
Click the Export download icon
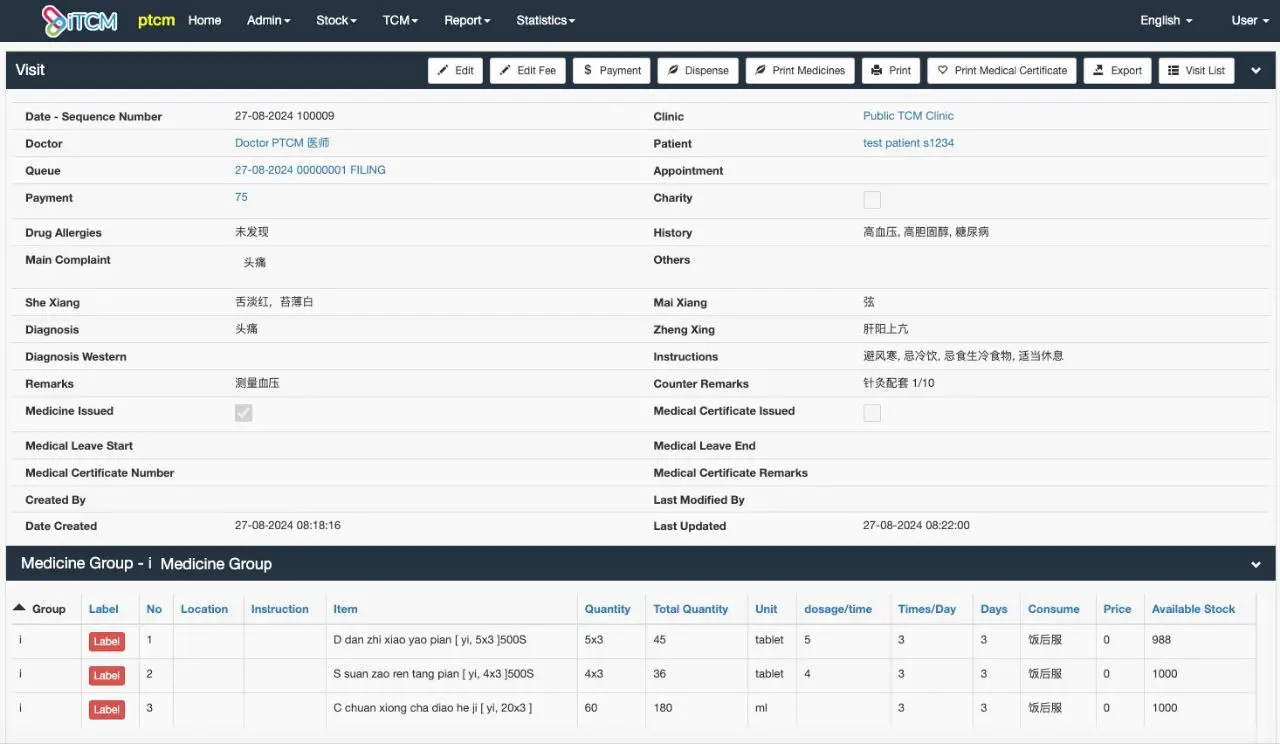[1099, 70]
